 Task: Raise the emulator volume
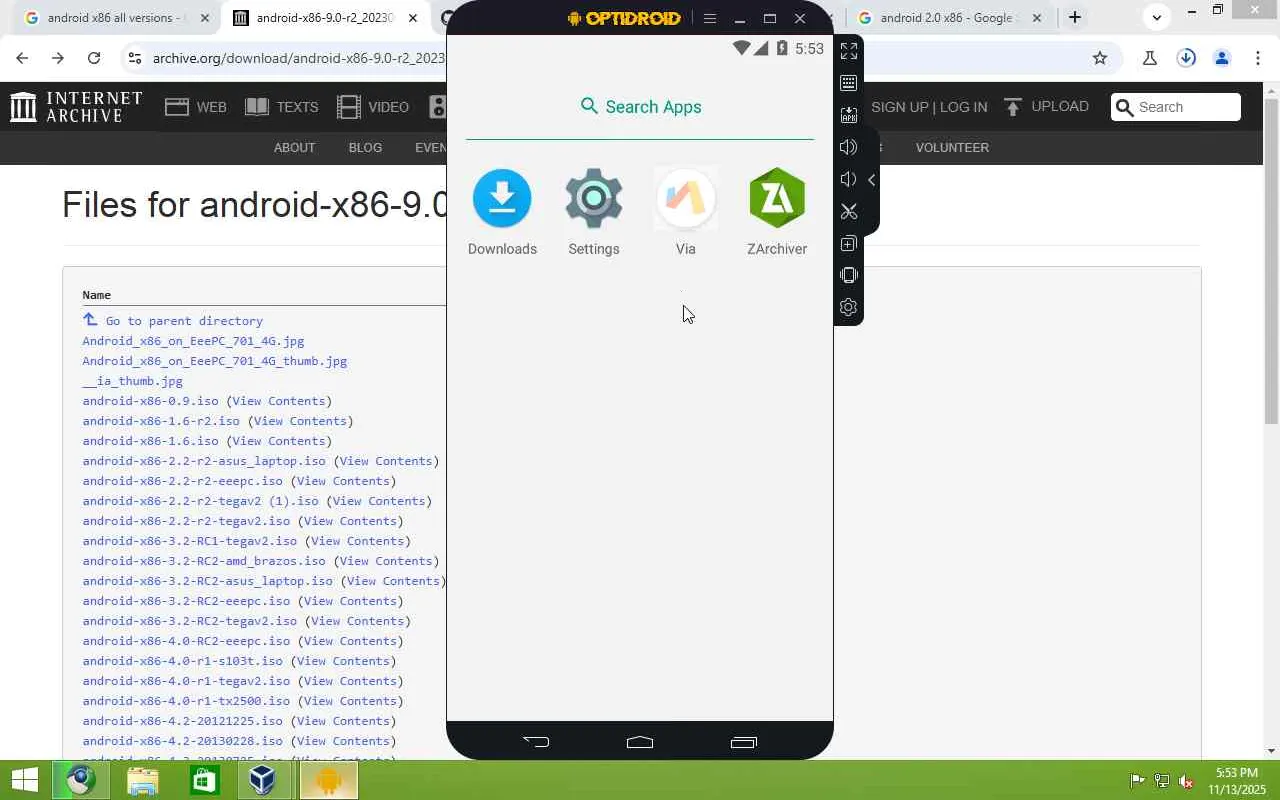[849, 147]
